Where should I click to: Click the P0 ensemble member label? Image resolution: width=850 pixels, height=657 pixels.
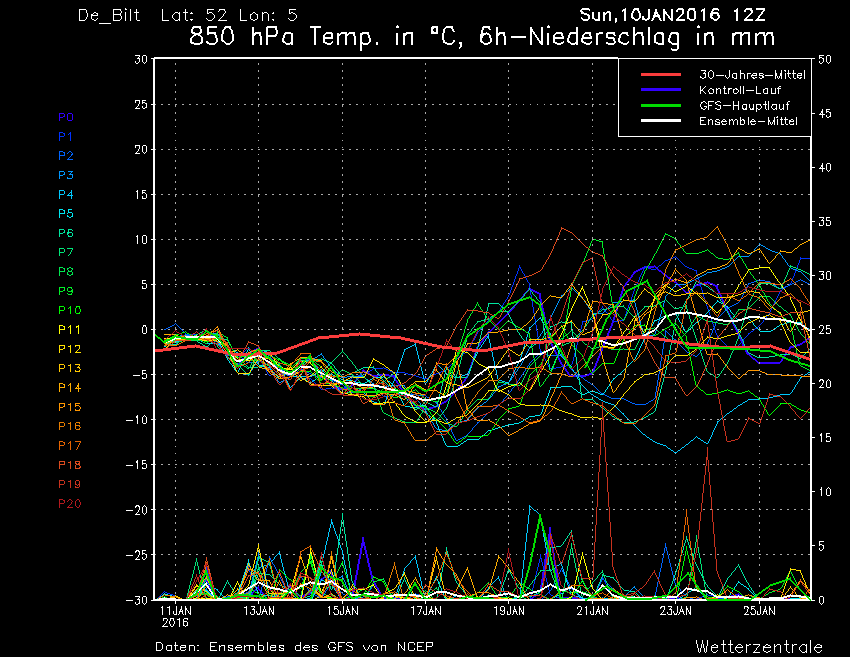(x=66, y=117)
